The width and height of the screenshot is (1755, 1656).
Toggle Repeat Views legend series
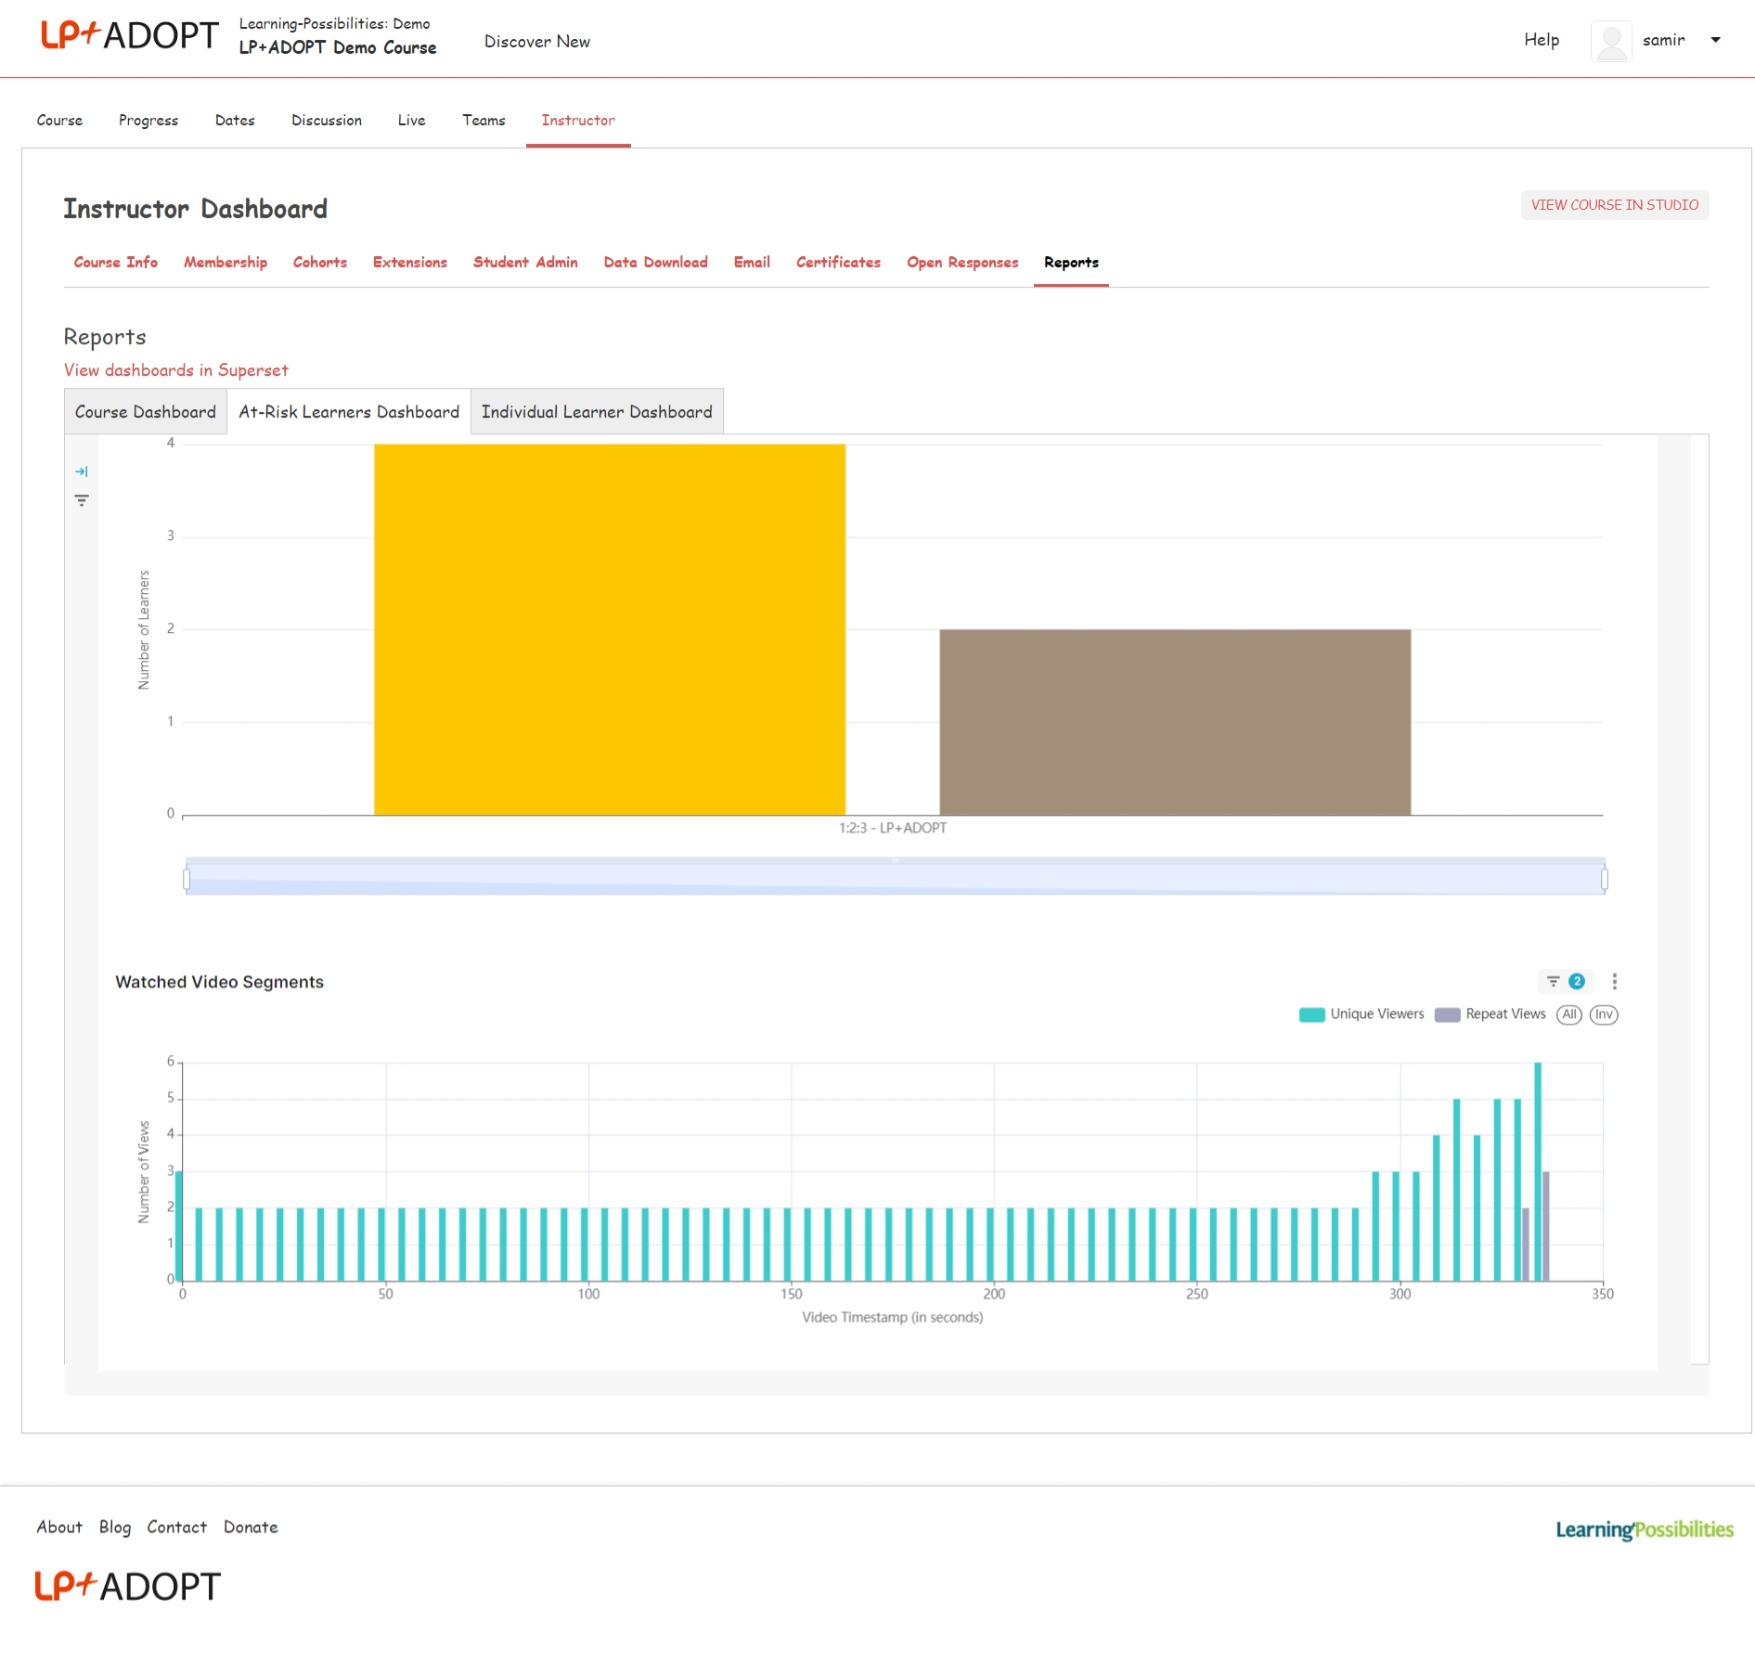click(1490, 1014)
